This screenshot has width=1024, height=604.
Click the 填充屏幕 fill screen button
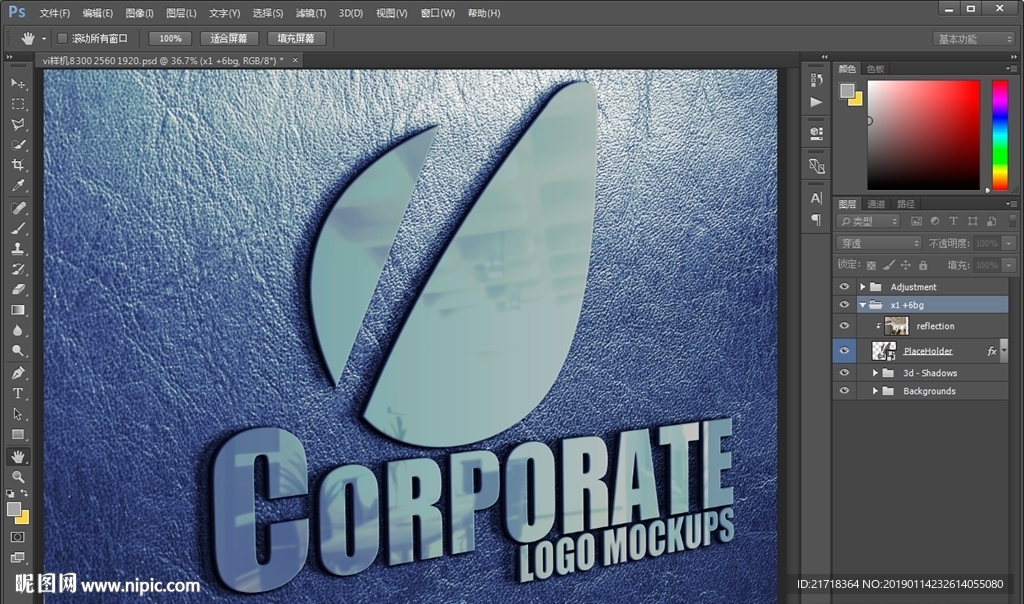296,39
